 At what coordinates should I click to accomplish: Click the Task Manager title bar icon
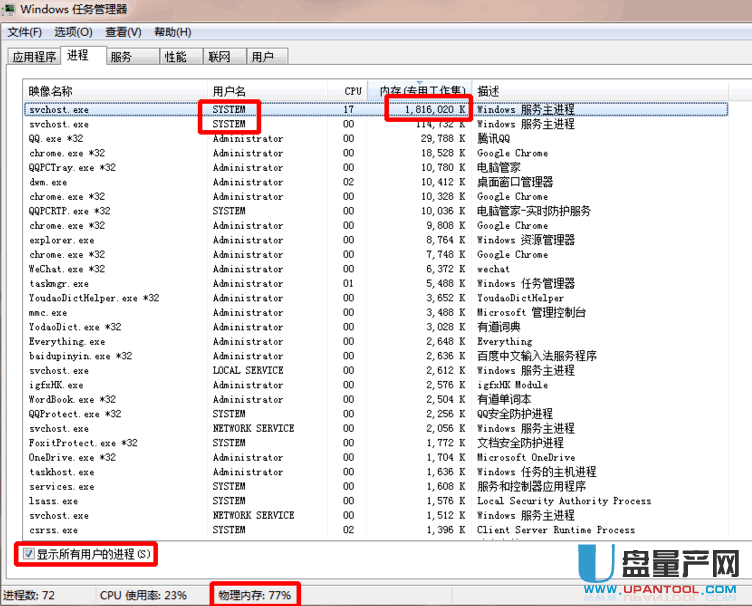(9, 9)
